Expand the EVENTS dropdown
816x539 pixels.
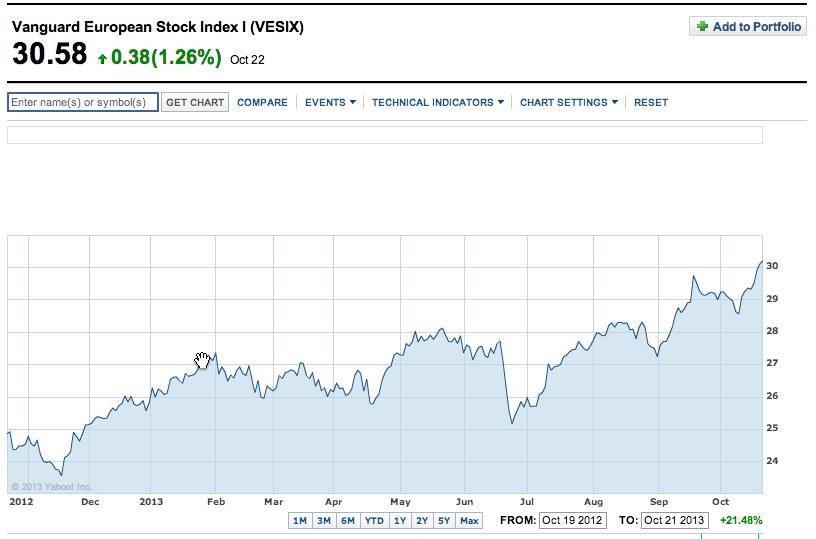[330, 102]
